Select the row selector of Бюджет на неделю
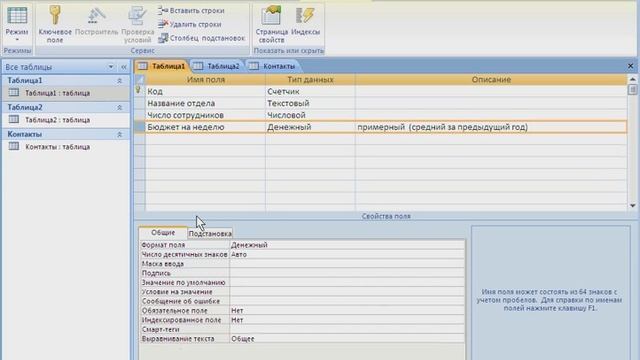This screenshot has height=360, width=640. (x=140, y=127)
